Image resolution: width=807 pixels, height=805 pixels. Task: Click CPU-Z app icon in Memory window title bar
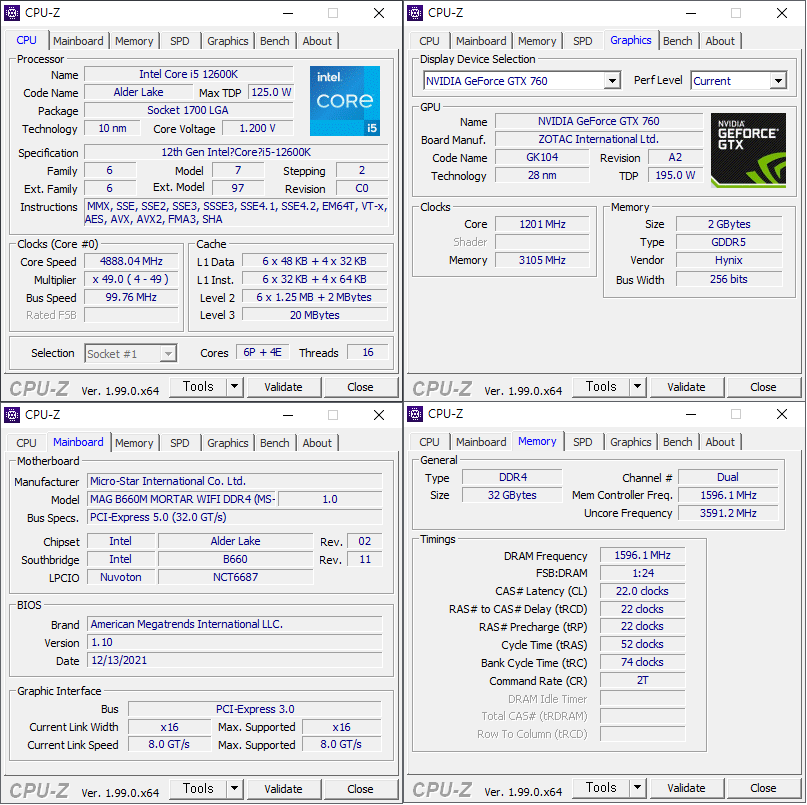click(x=415, y=414)
